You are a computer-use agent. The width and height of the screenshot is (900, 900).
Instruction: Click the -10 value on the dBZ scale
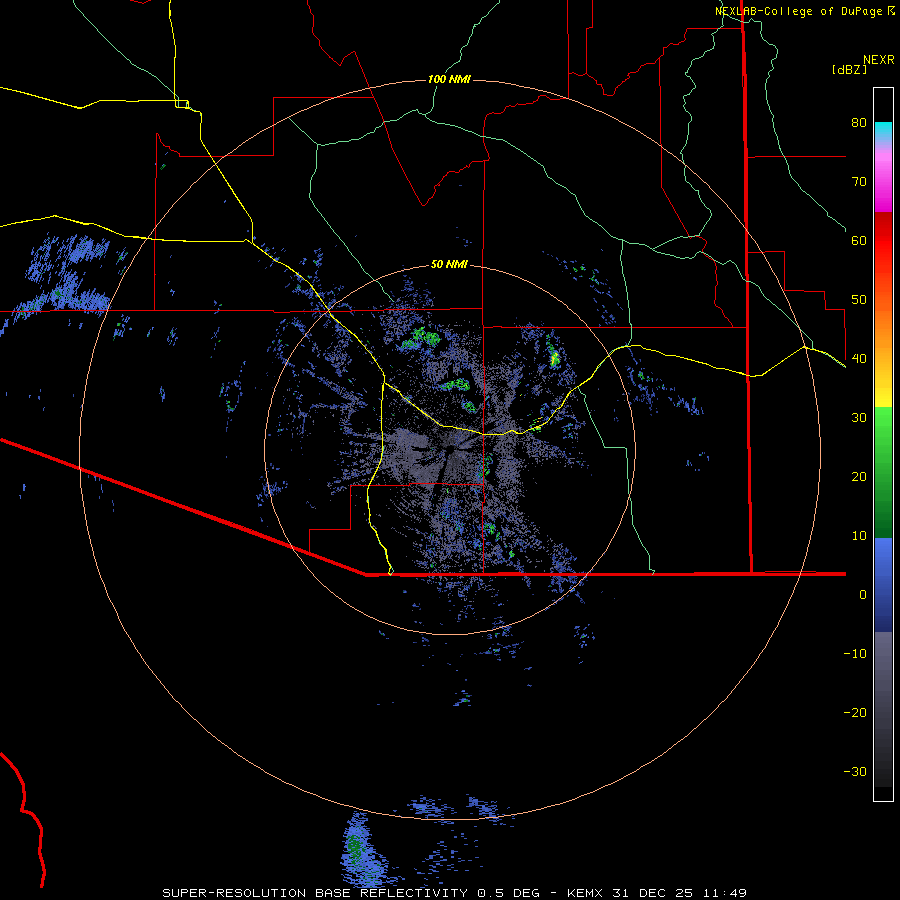855,653
